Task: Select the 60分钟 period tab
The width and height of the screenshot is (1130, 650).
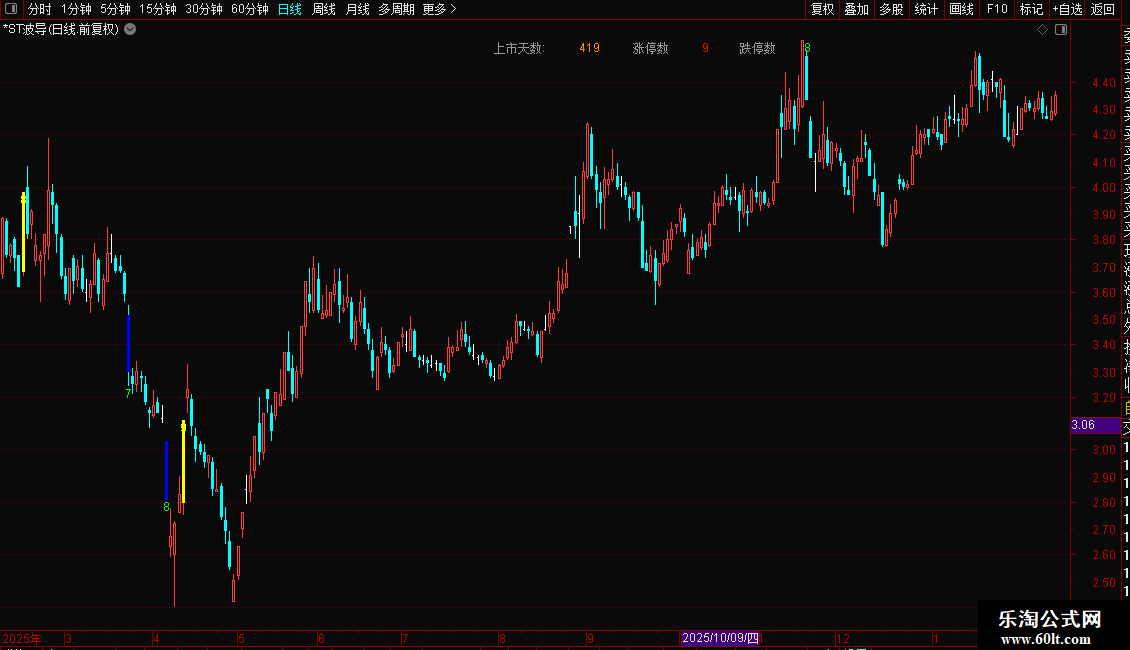Action: pos(250,9)
